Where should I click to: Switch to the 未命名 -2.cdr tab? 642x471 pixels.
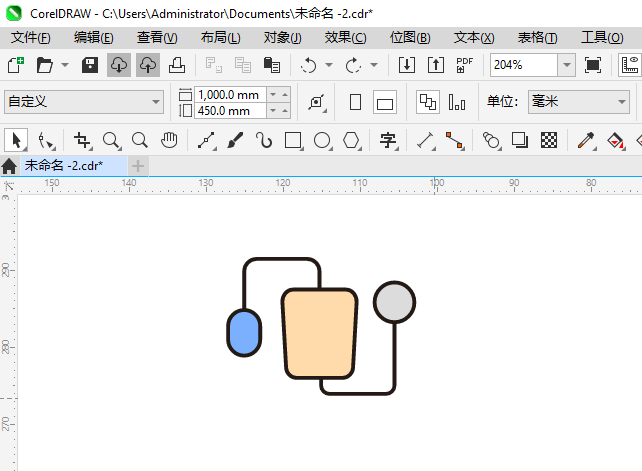(x=74, y=166)
